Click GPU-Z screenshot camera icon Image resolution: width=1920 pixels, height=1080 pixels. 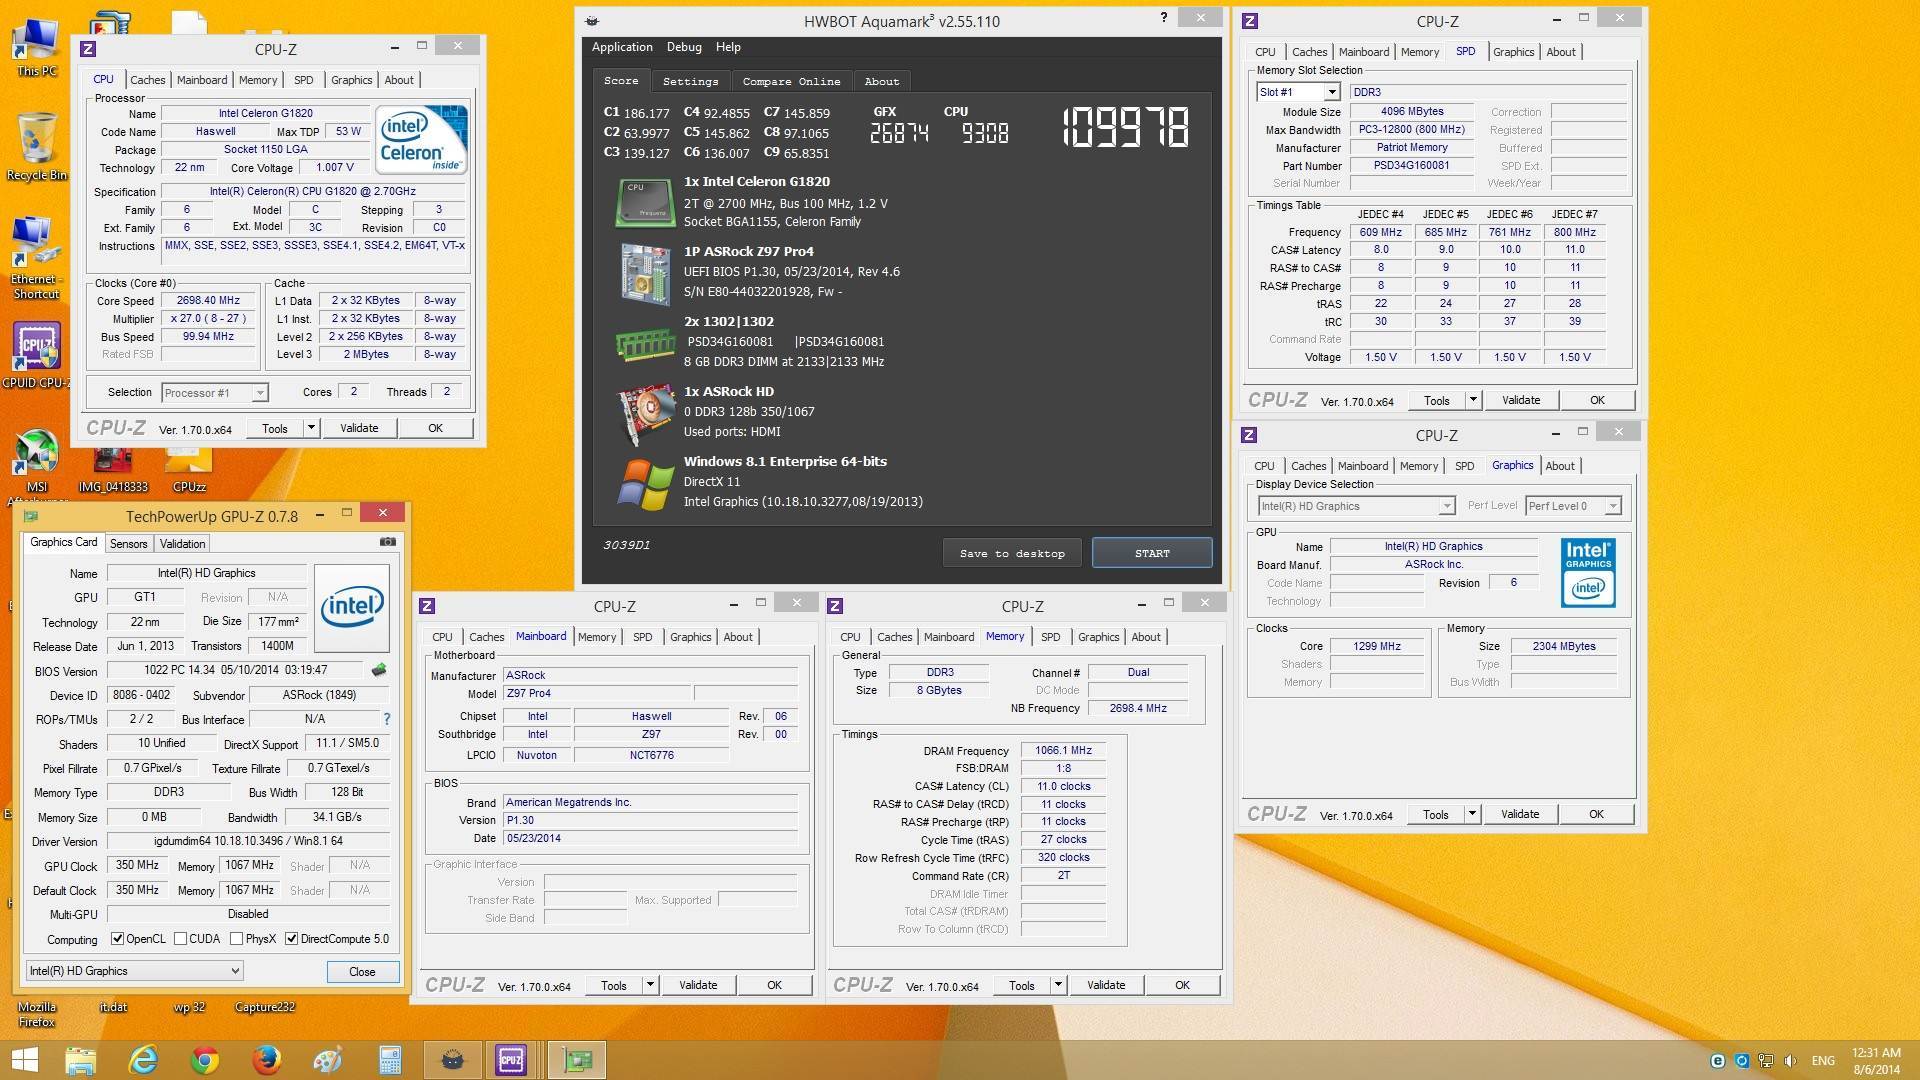point(388,542)
